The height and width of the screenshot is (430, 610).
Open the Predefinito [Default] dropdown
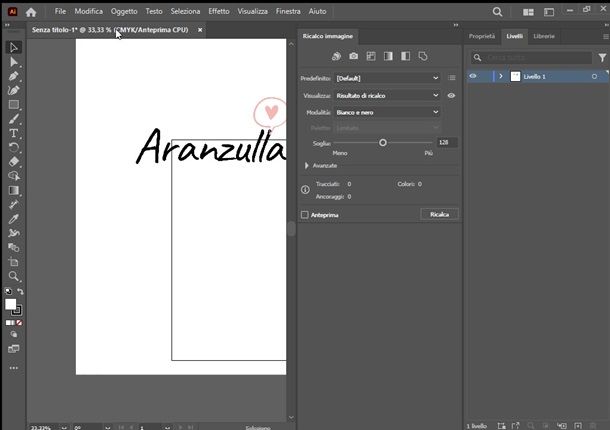pos(387,78)
